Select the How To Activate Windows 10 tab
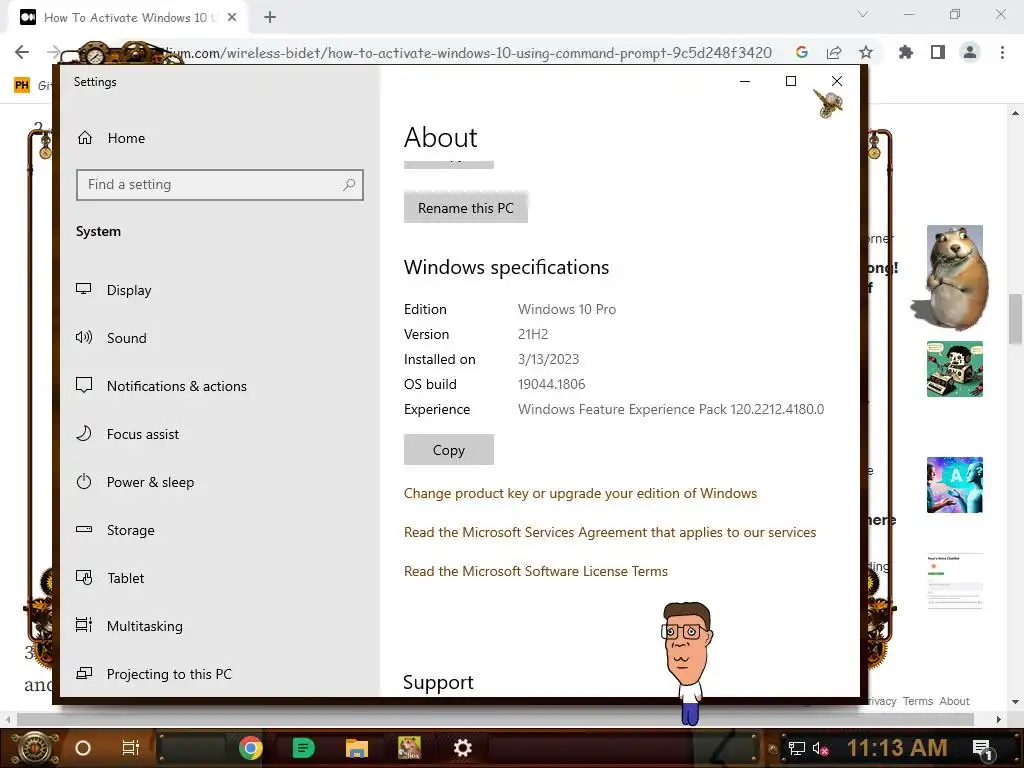The width and height of the screenshot is (1024, 768). [128, 18]
